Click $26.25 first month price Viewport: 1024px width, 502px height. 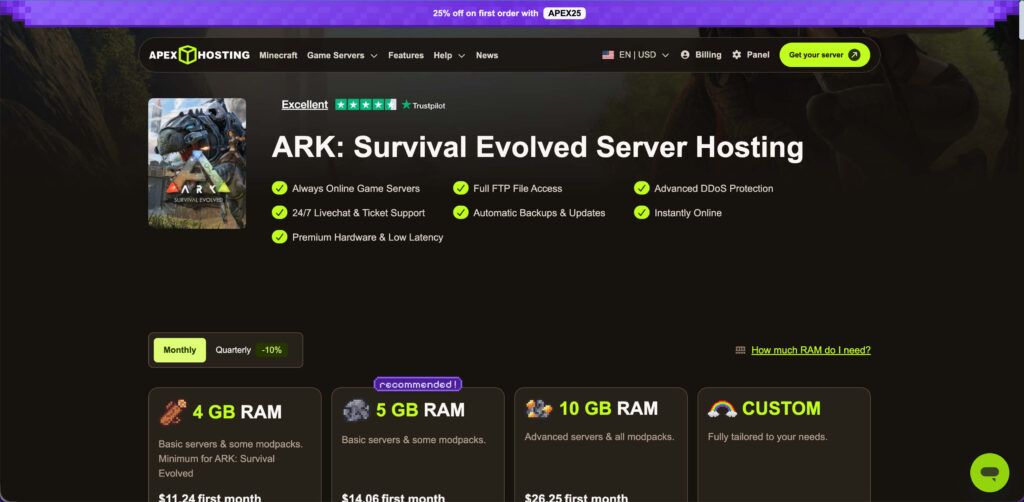tap(576, 497)
